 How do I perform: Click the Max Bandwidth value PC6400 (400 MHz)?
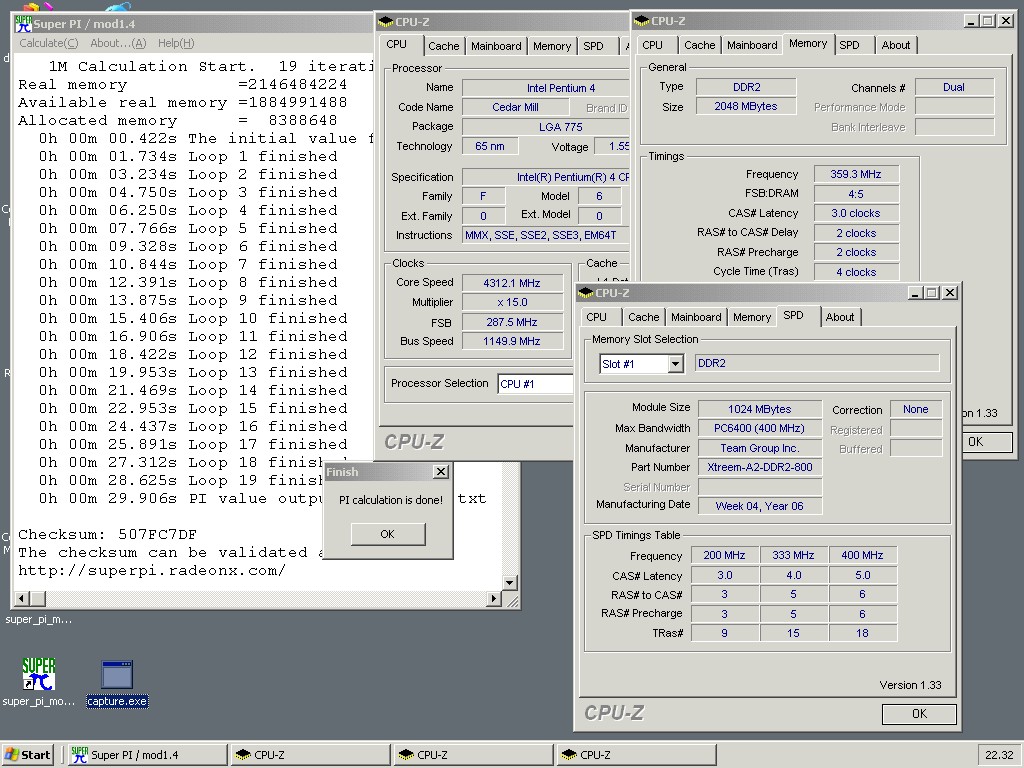[760, 428]
